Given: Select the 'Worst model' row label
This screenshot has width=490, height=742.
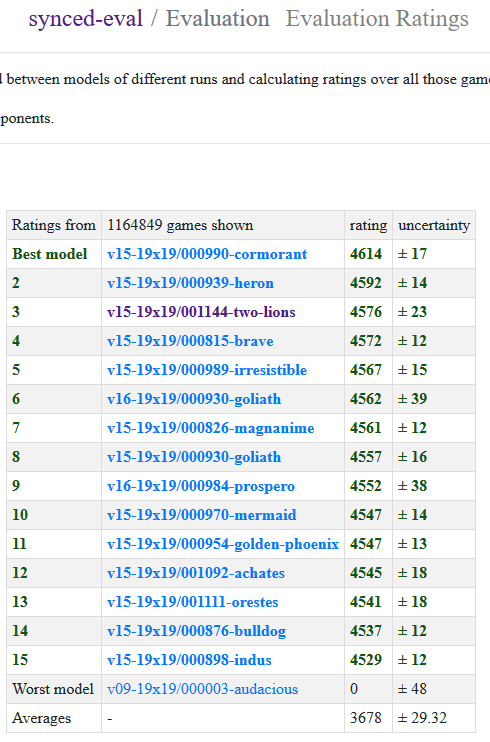Looking at the screenshot, I should [x=53, y=689].
